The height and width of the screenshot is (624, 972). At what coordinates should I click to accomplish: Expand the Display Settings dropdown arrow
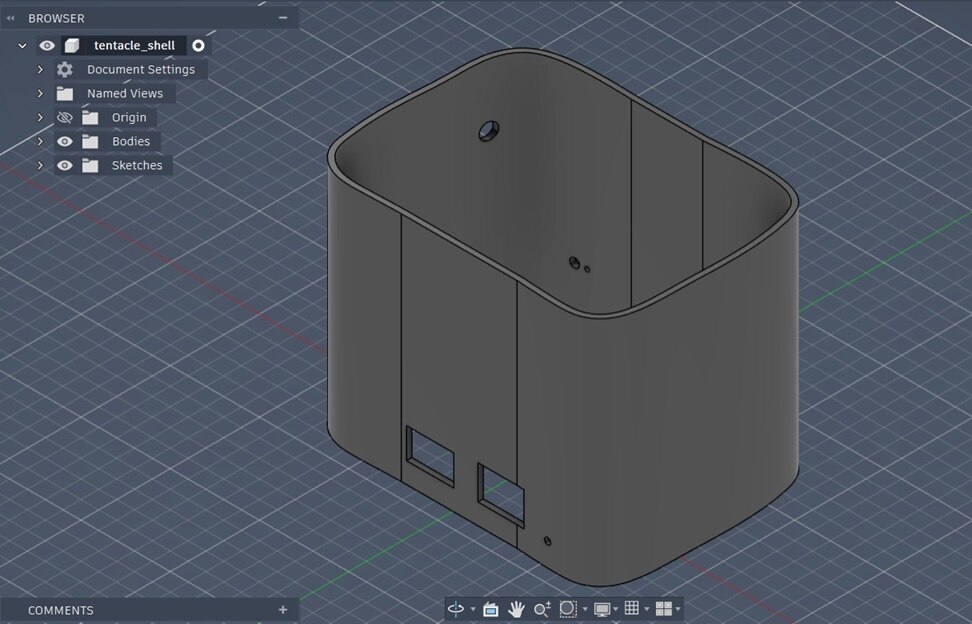pos(616,610)
